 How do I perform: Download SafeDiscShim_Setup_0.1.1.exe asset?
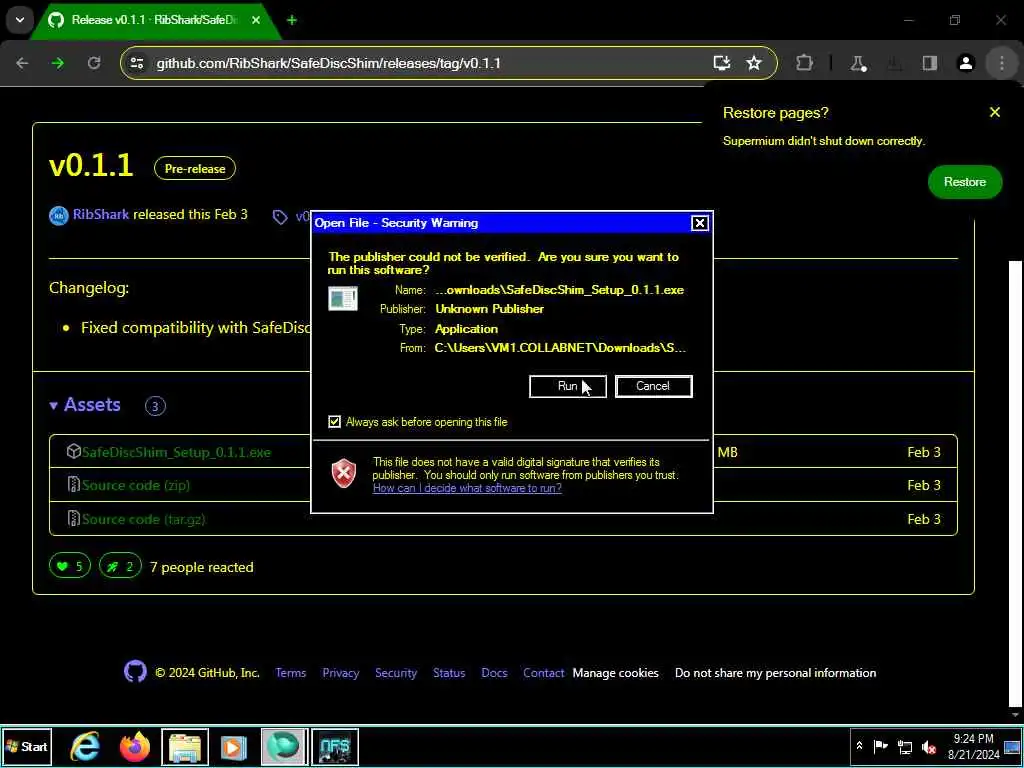[x=176, y=452]
